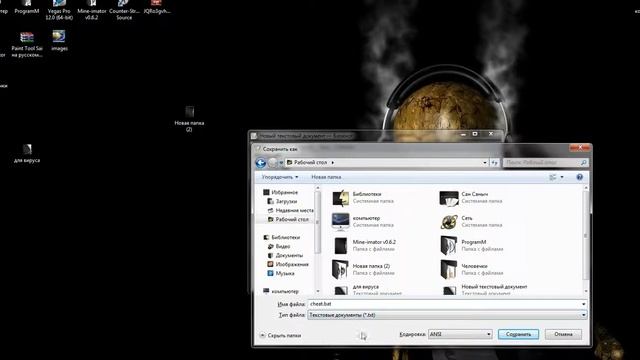Click the Рабочий стол address bar breadcrumb
Screen dimensions: 640x360
[311, 162]
